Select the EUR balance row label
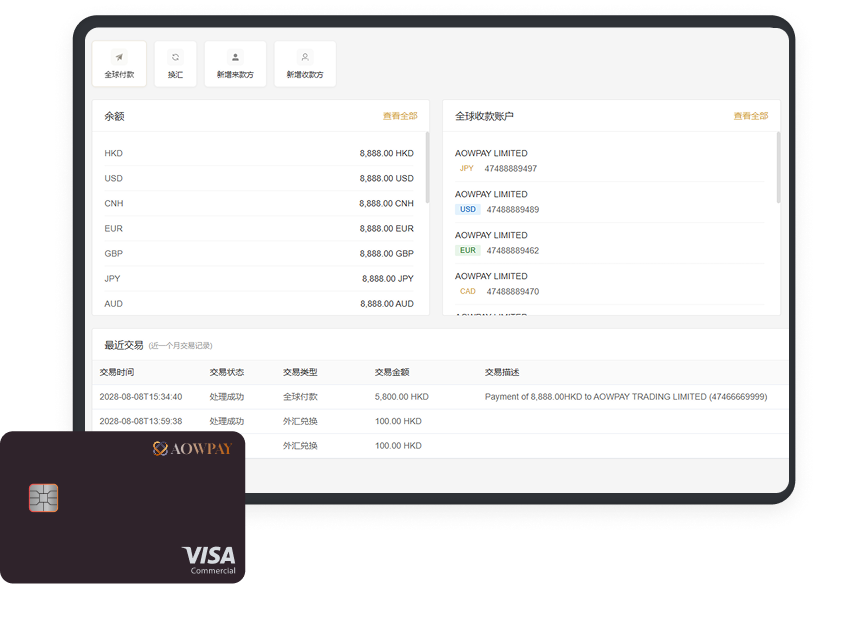 point(113,229)
